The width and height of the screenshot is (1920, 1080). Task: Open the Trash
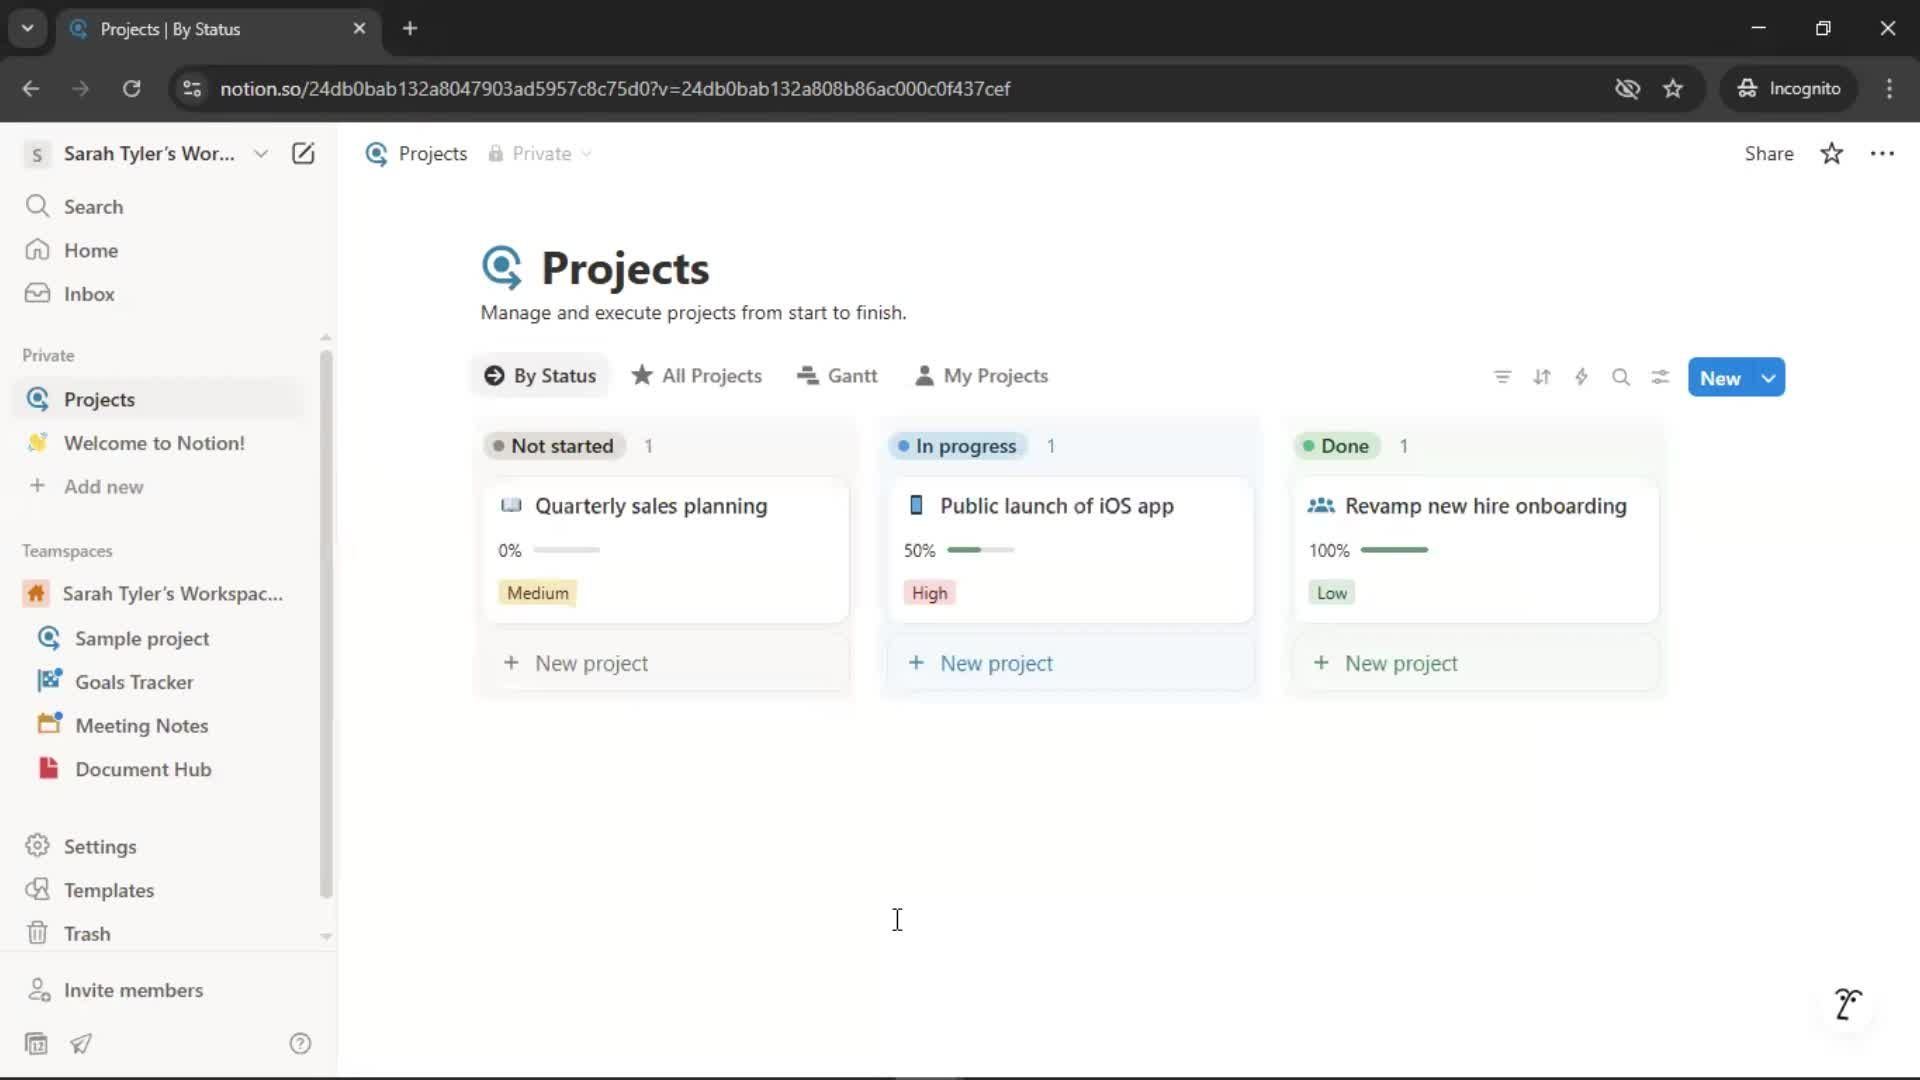pos(160,933)
